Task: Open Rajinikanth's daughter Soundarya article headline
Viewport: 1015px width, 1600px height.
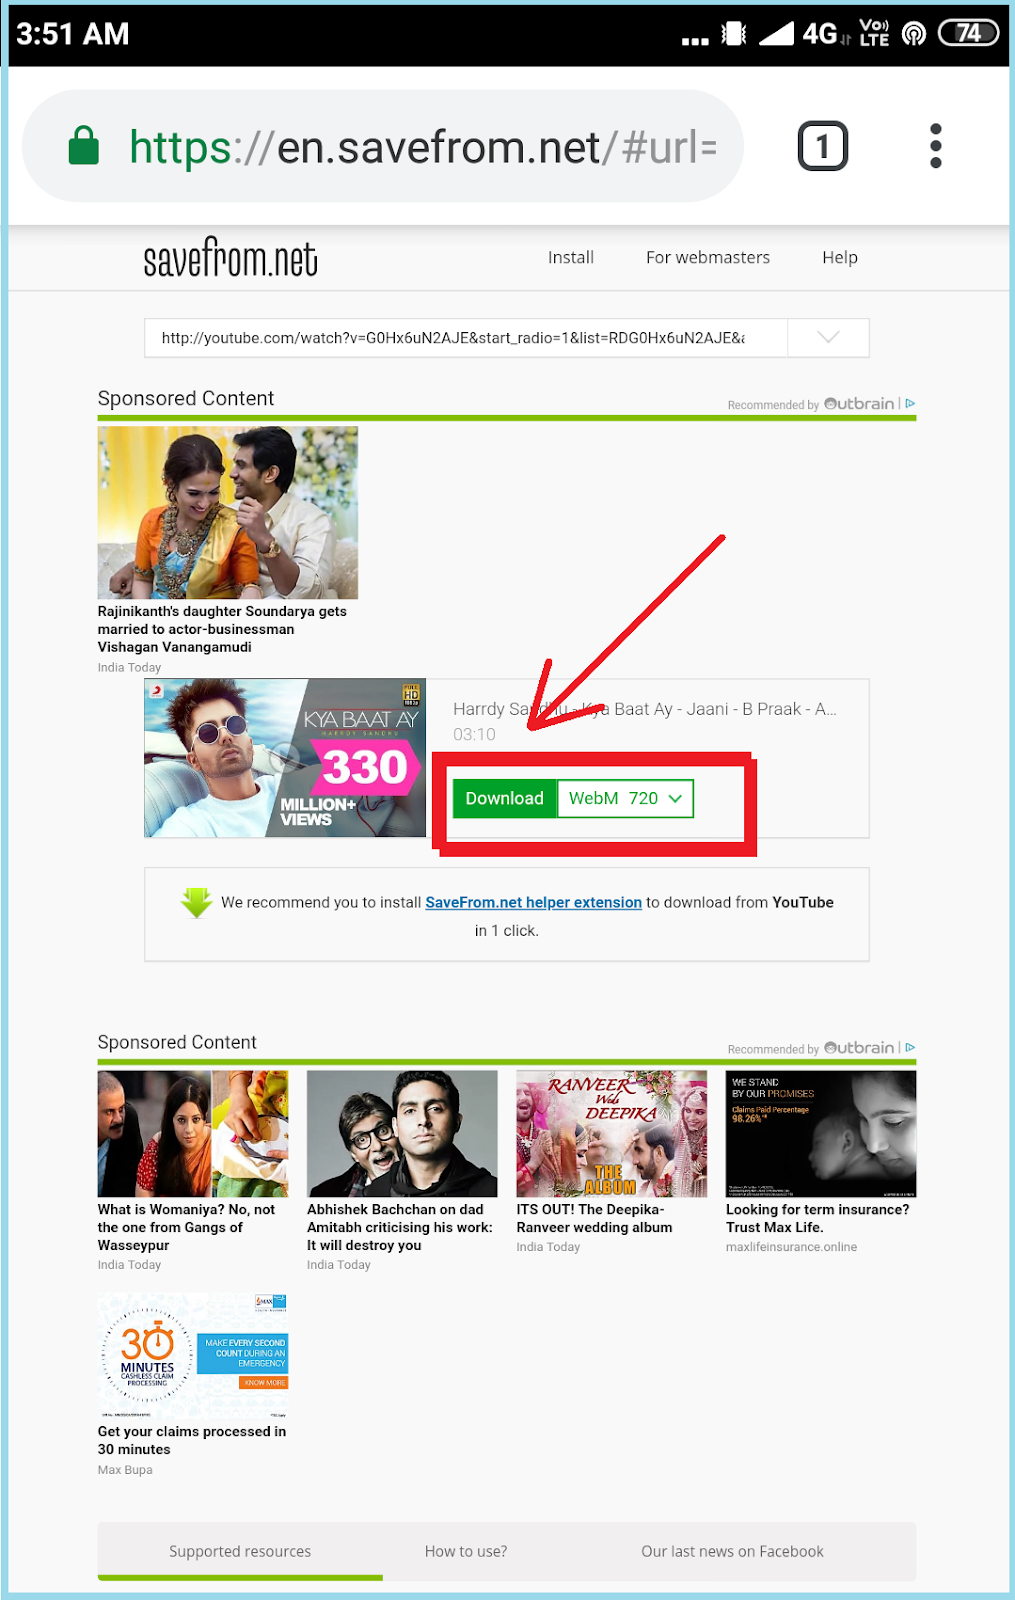Action: click(222, 629)
